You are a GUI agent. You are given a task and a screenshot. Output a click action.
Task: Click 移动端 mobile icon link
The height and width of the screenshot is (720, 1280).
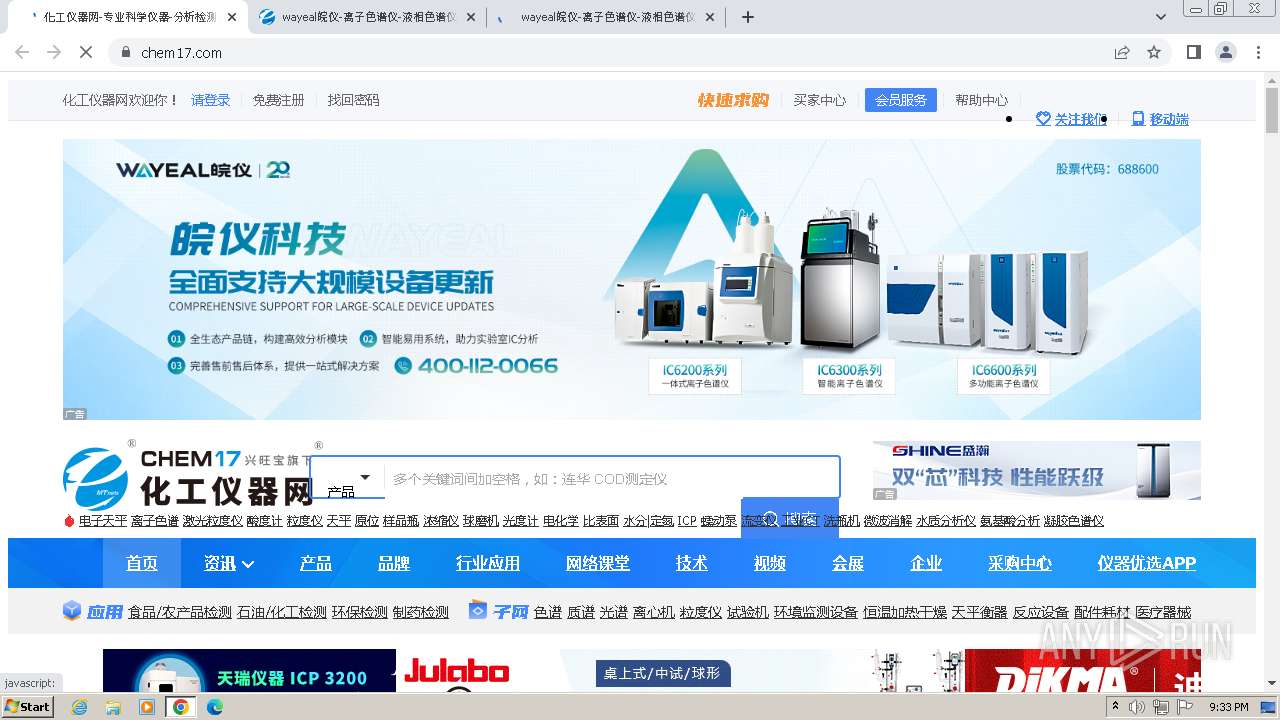tap(1160, 119)
